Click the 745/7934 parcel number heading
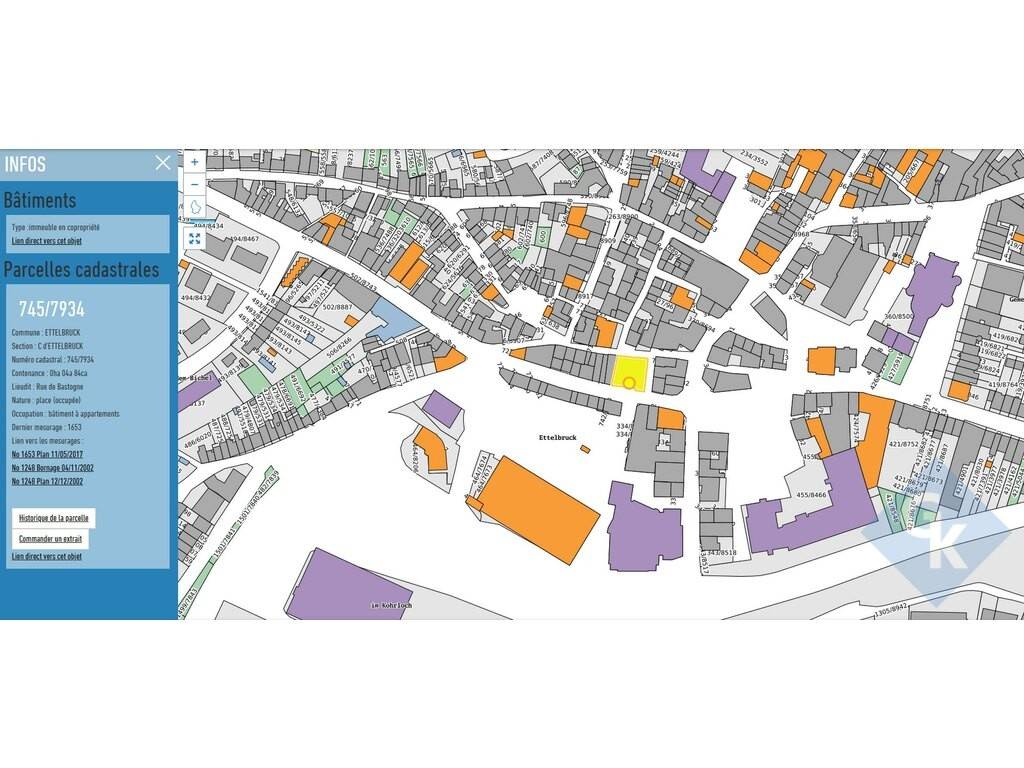The width and height of the screenshot is (1024, 768). [51, 309]
